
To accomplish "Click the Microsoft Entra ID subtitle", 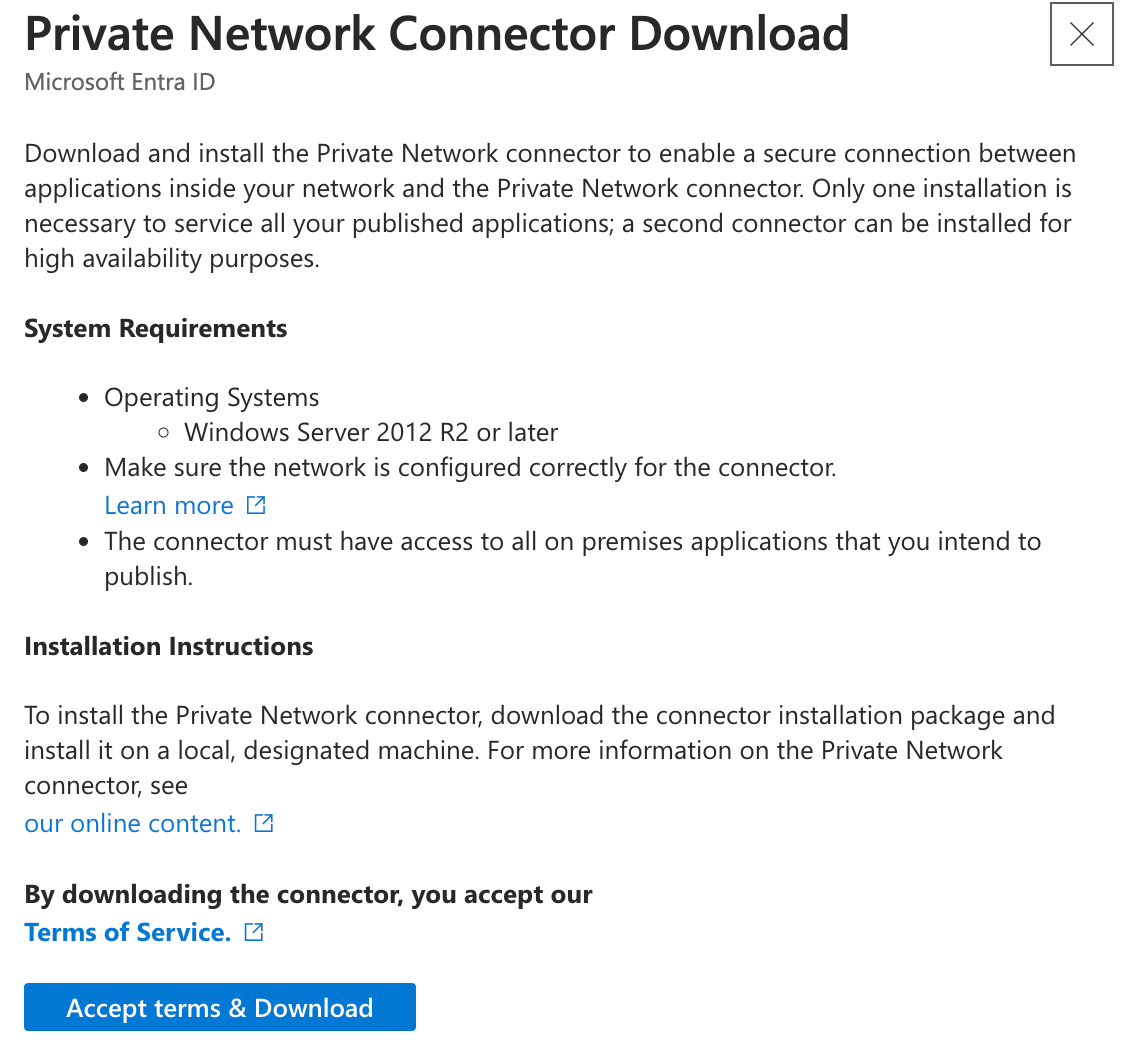I will click(x=119, y=82).
